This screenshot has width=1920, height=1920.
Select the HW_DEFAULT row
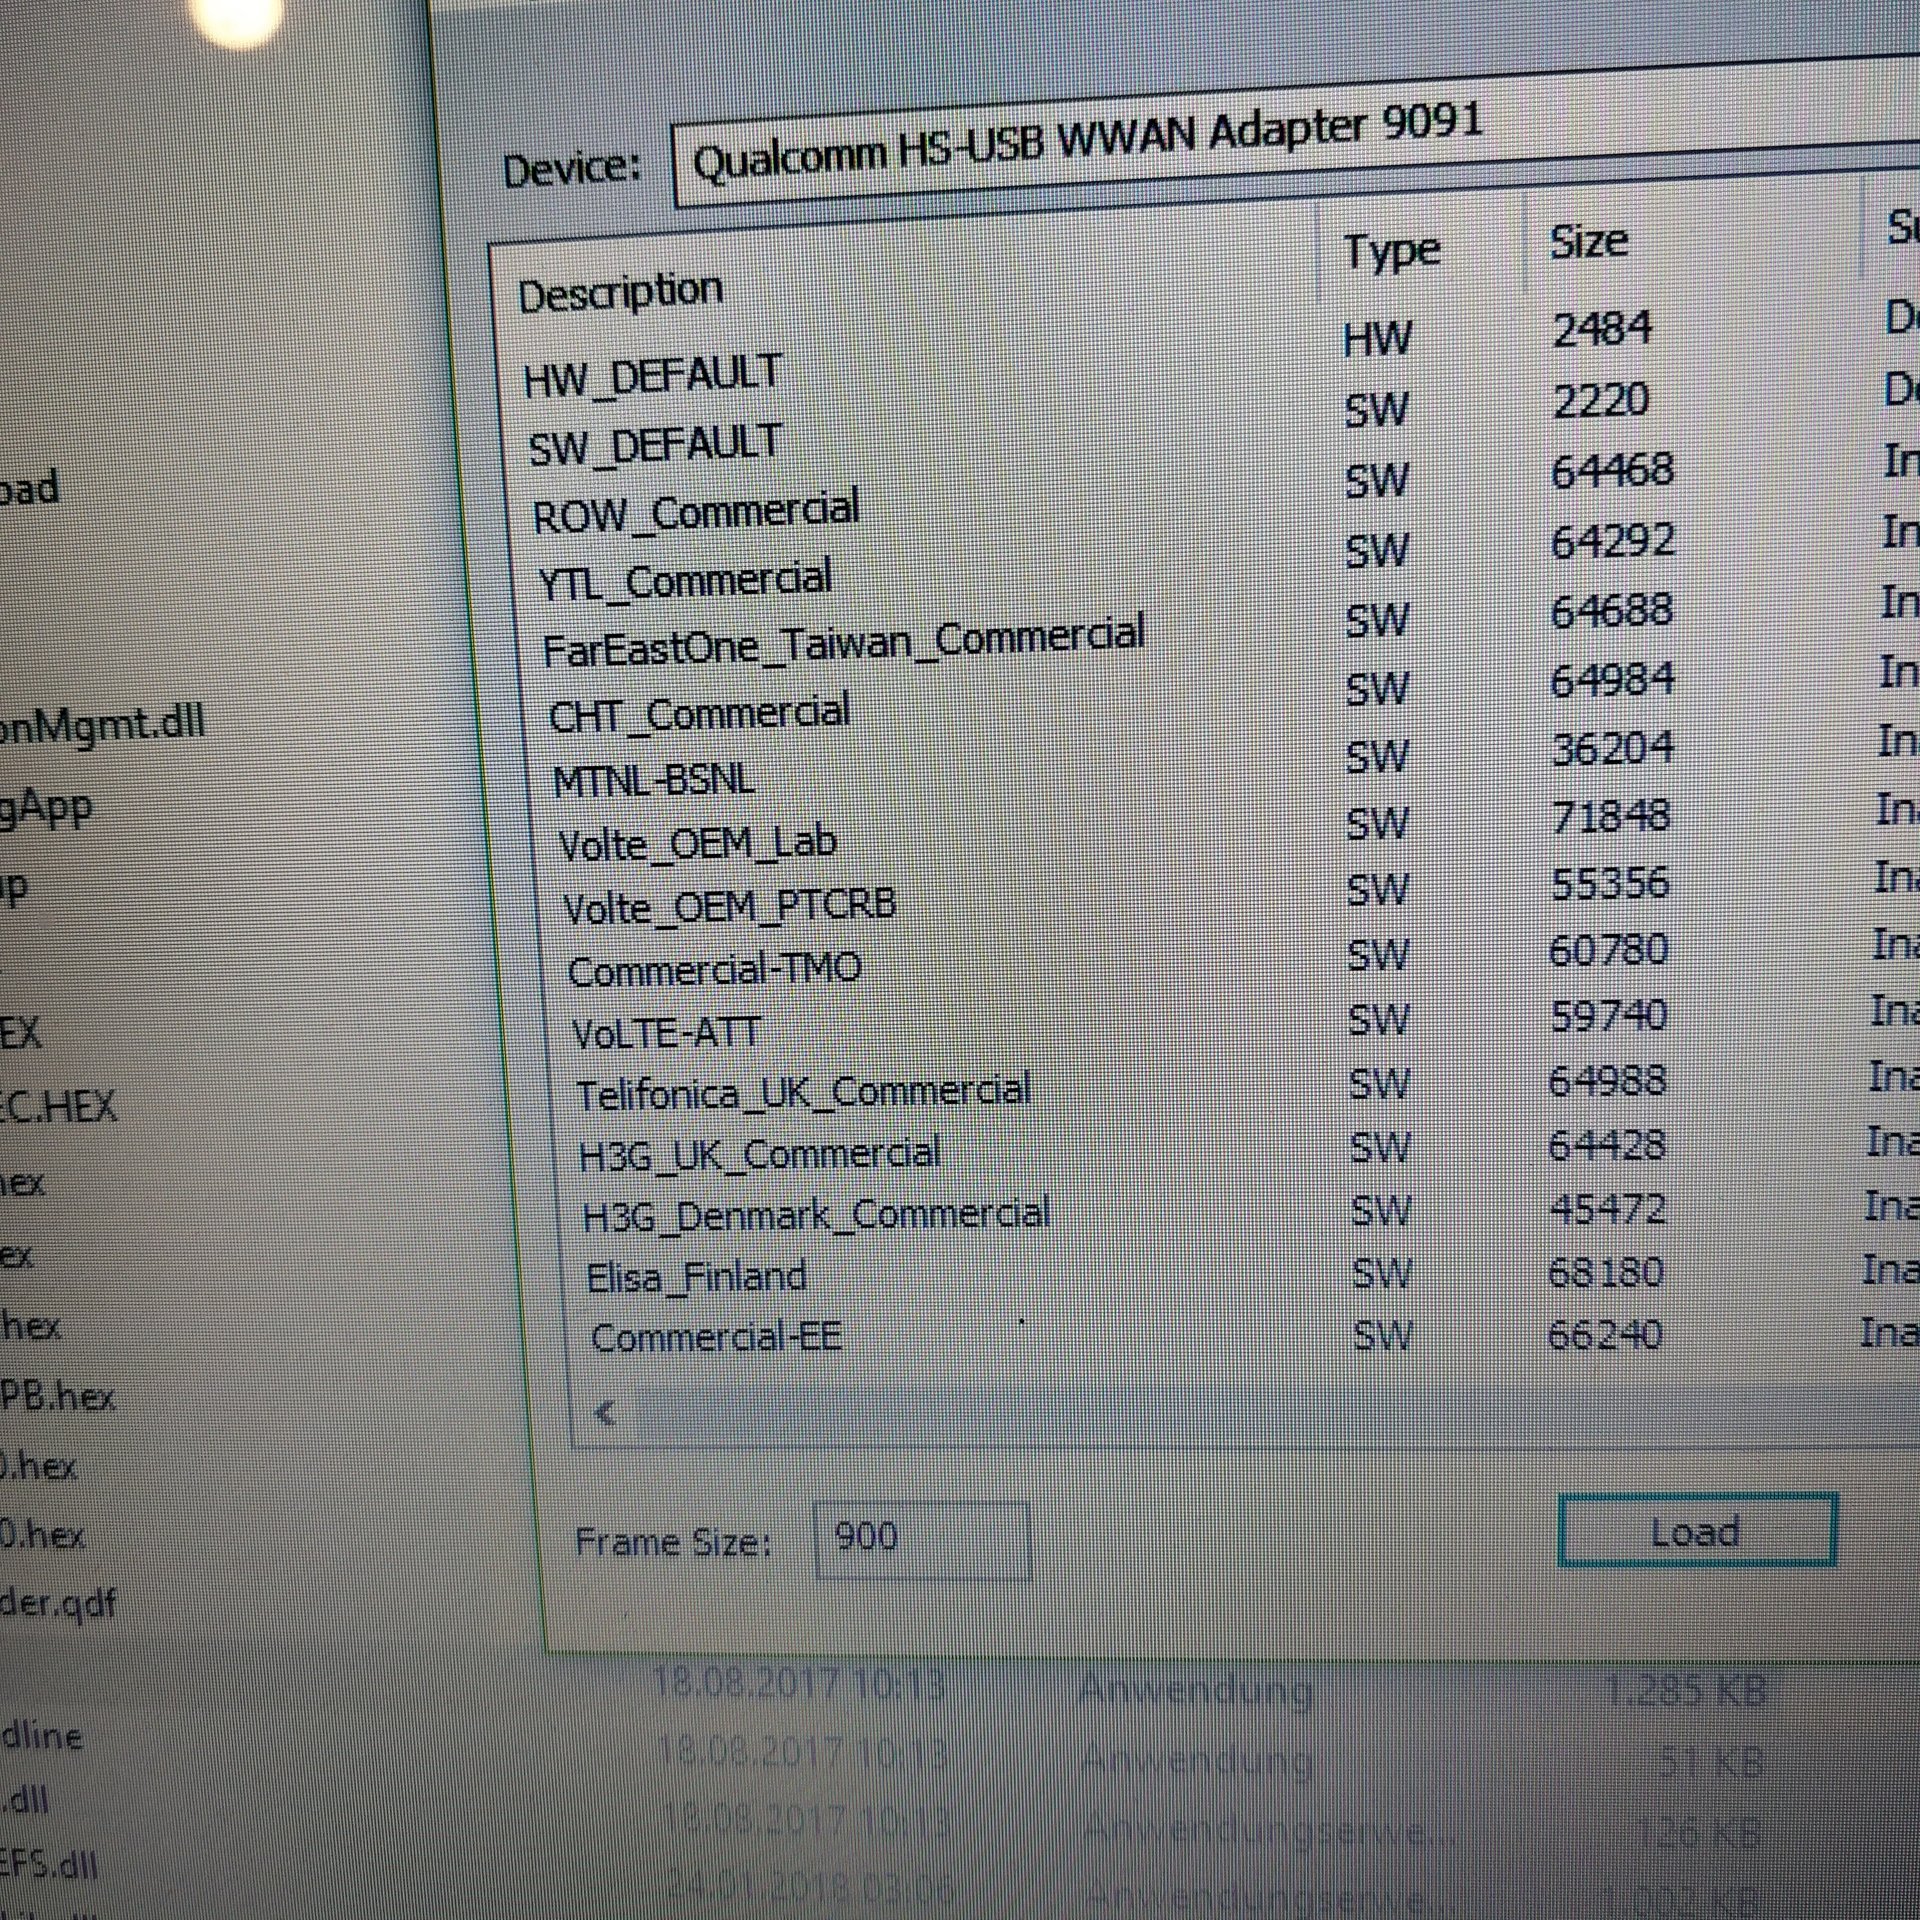click(652, 377)
